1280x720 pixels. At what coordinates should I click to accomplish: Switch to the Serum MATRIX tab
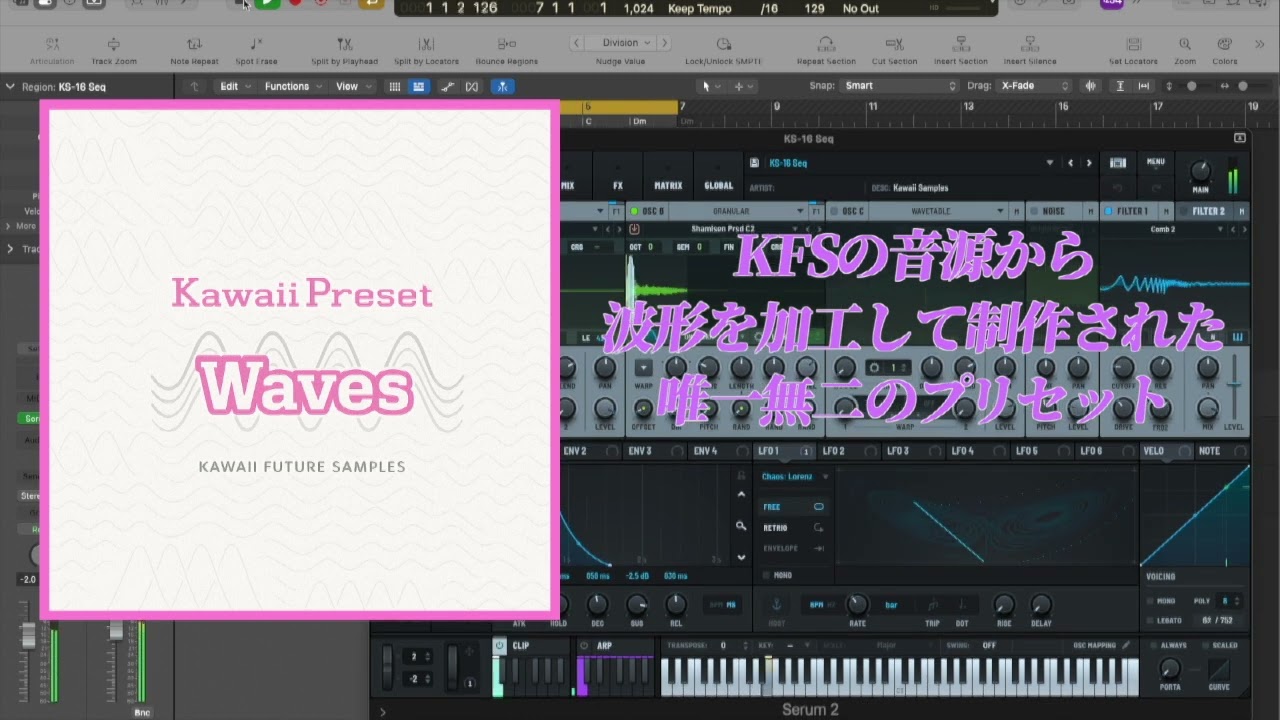click(668, 178)
